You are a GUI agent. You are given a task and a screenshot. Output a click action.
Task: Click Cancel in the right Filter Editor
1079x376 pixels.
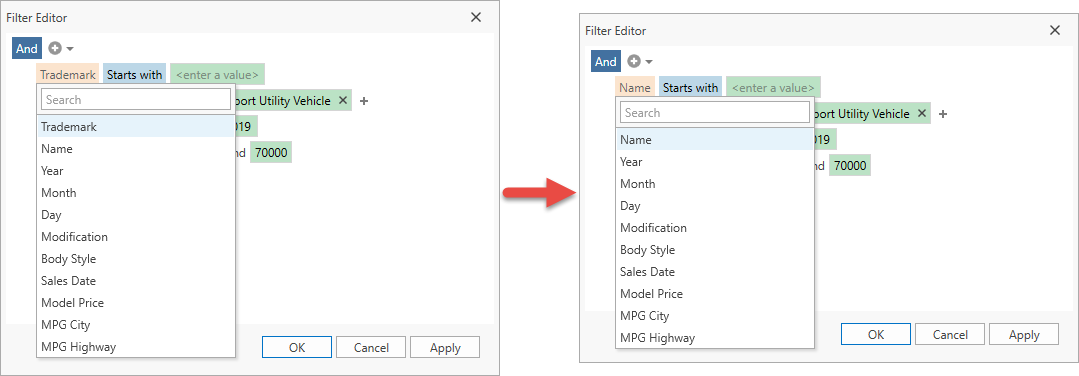pos(950,335)
